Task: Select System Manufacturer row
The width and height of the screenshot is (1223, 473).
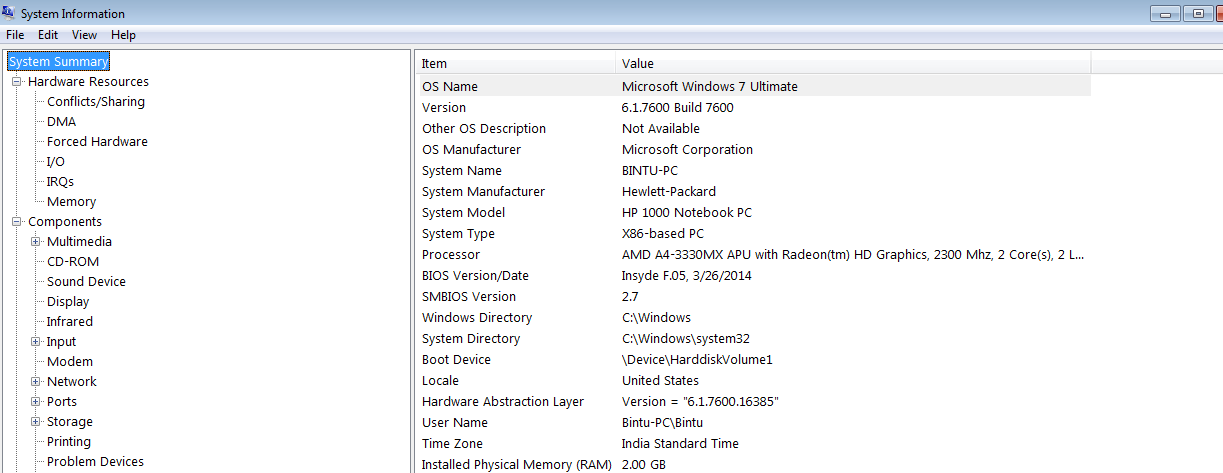Action: click(x=753, y=192)
